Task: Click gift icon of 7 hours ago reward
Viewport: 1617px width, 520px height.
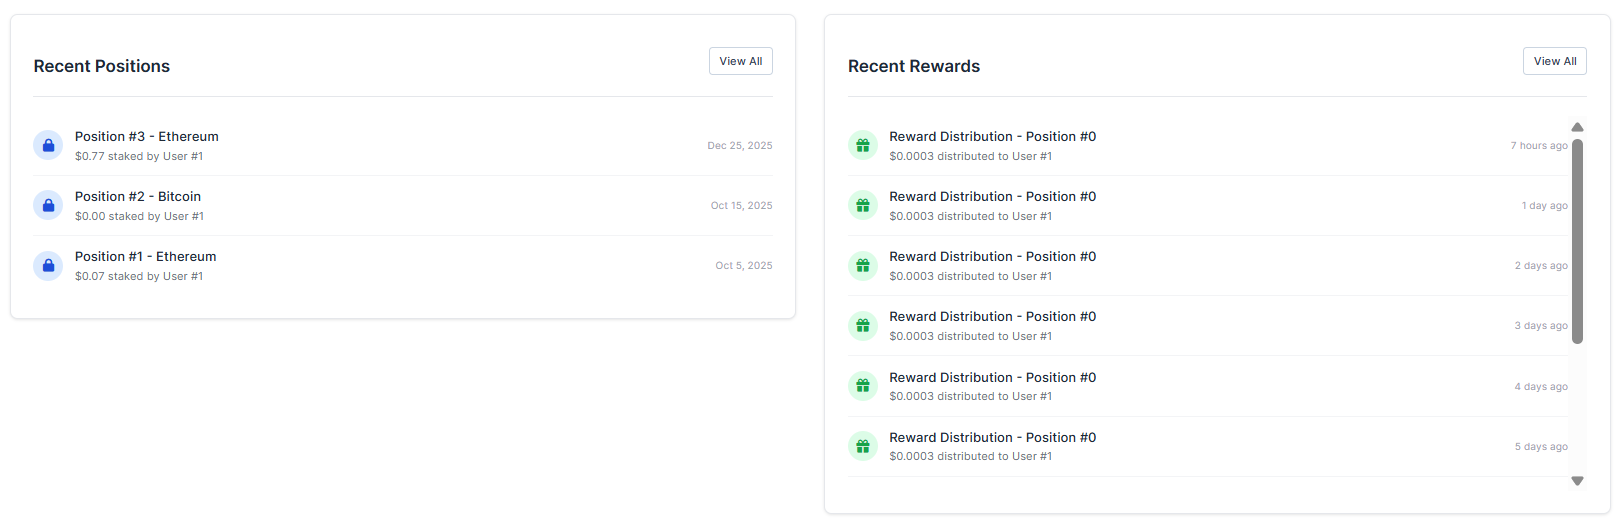Action: pyautogui.click(x=863, y=146)
